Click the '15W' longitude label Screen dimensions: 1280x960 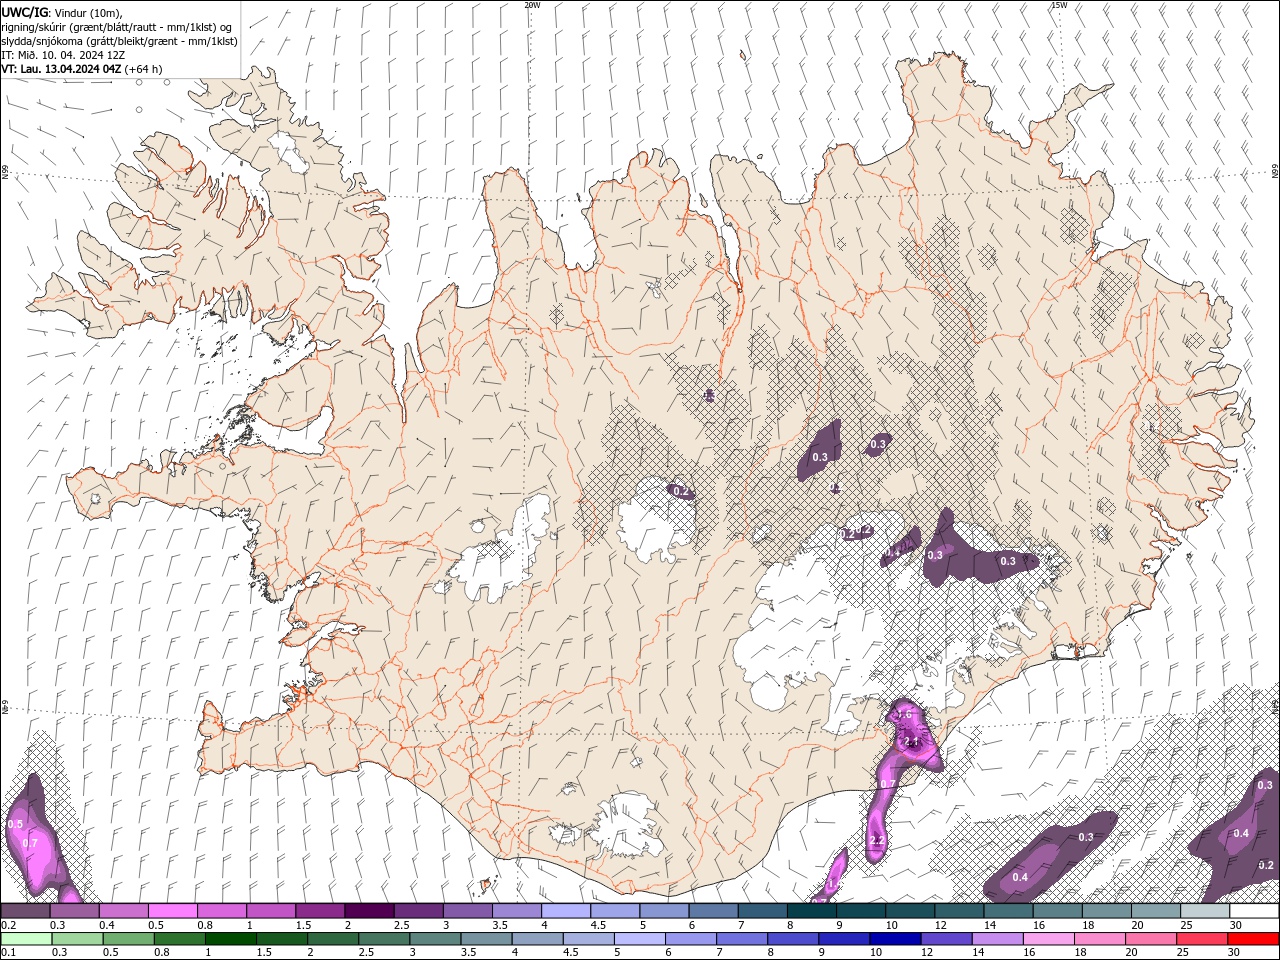pos(1059,5)
